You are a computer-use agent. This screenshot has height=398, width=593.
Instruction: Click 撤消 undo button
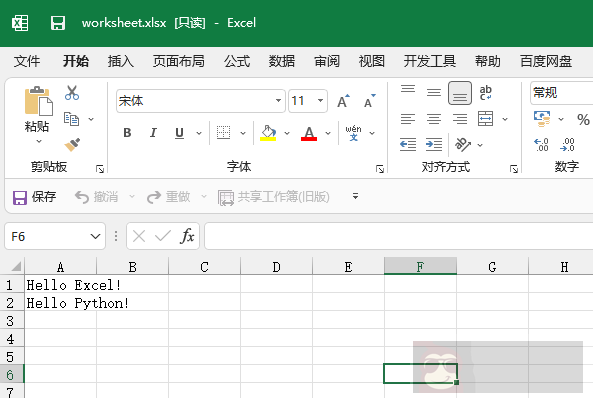coord(96,197)
